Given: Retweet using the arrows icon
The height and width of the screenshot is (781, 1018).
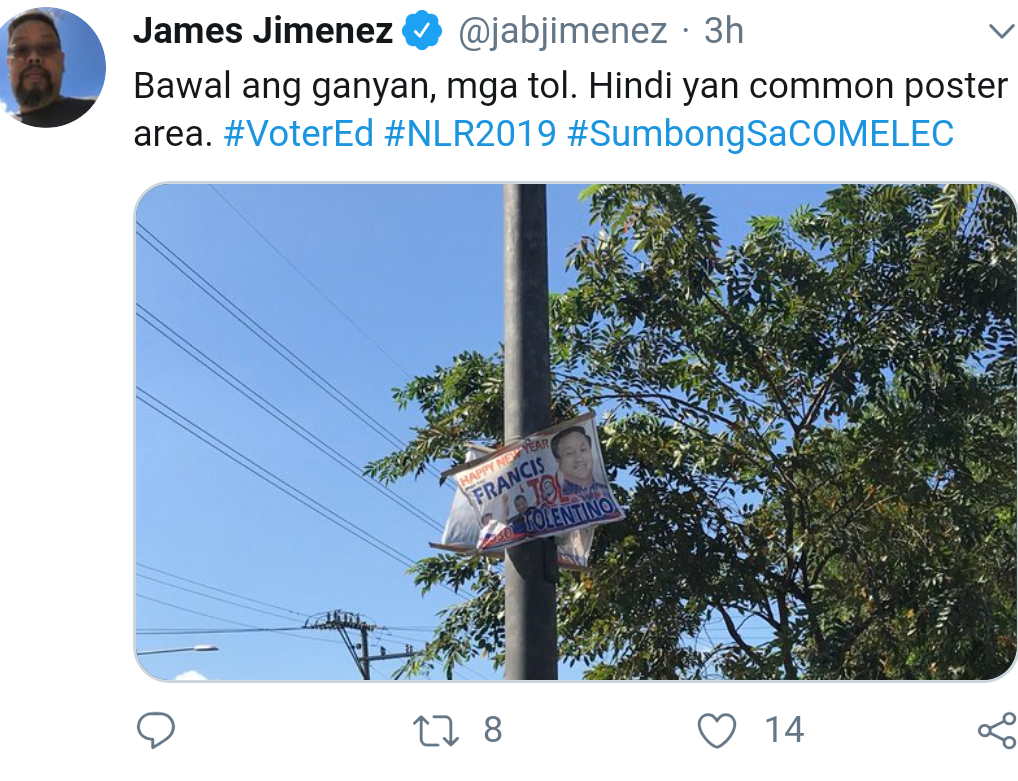Looking at the screenshot, I should (x=436, y=730).
